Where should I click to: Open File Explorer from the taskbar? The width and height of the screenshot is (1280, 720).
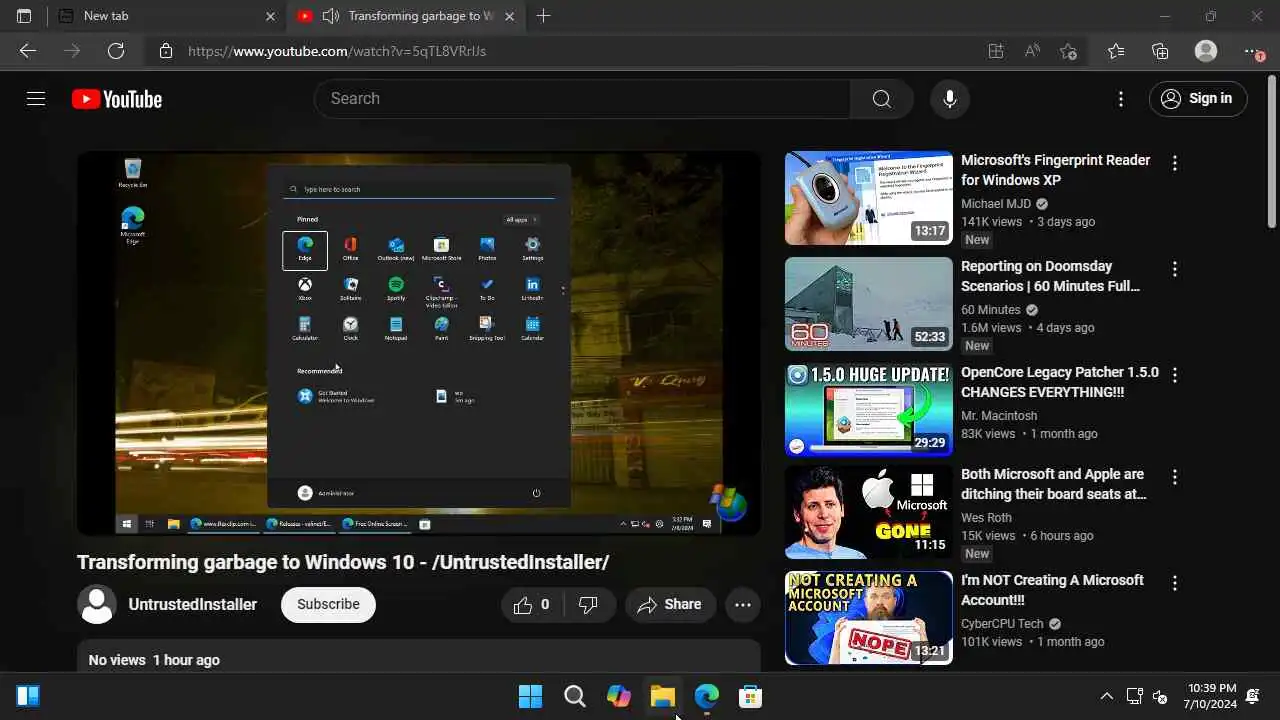click(x=662, y=696)
